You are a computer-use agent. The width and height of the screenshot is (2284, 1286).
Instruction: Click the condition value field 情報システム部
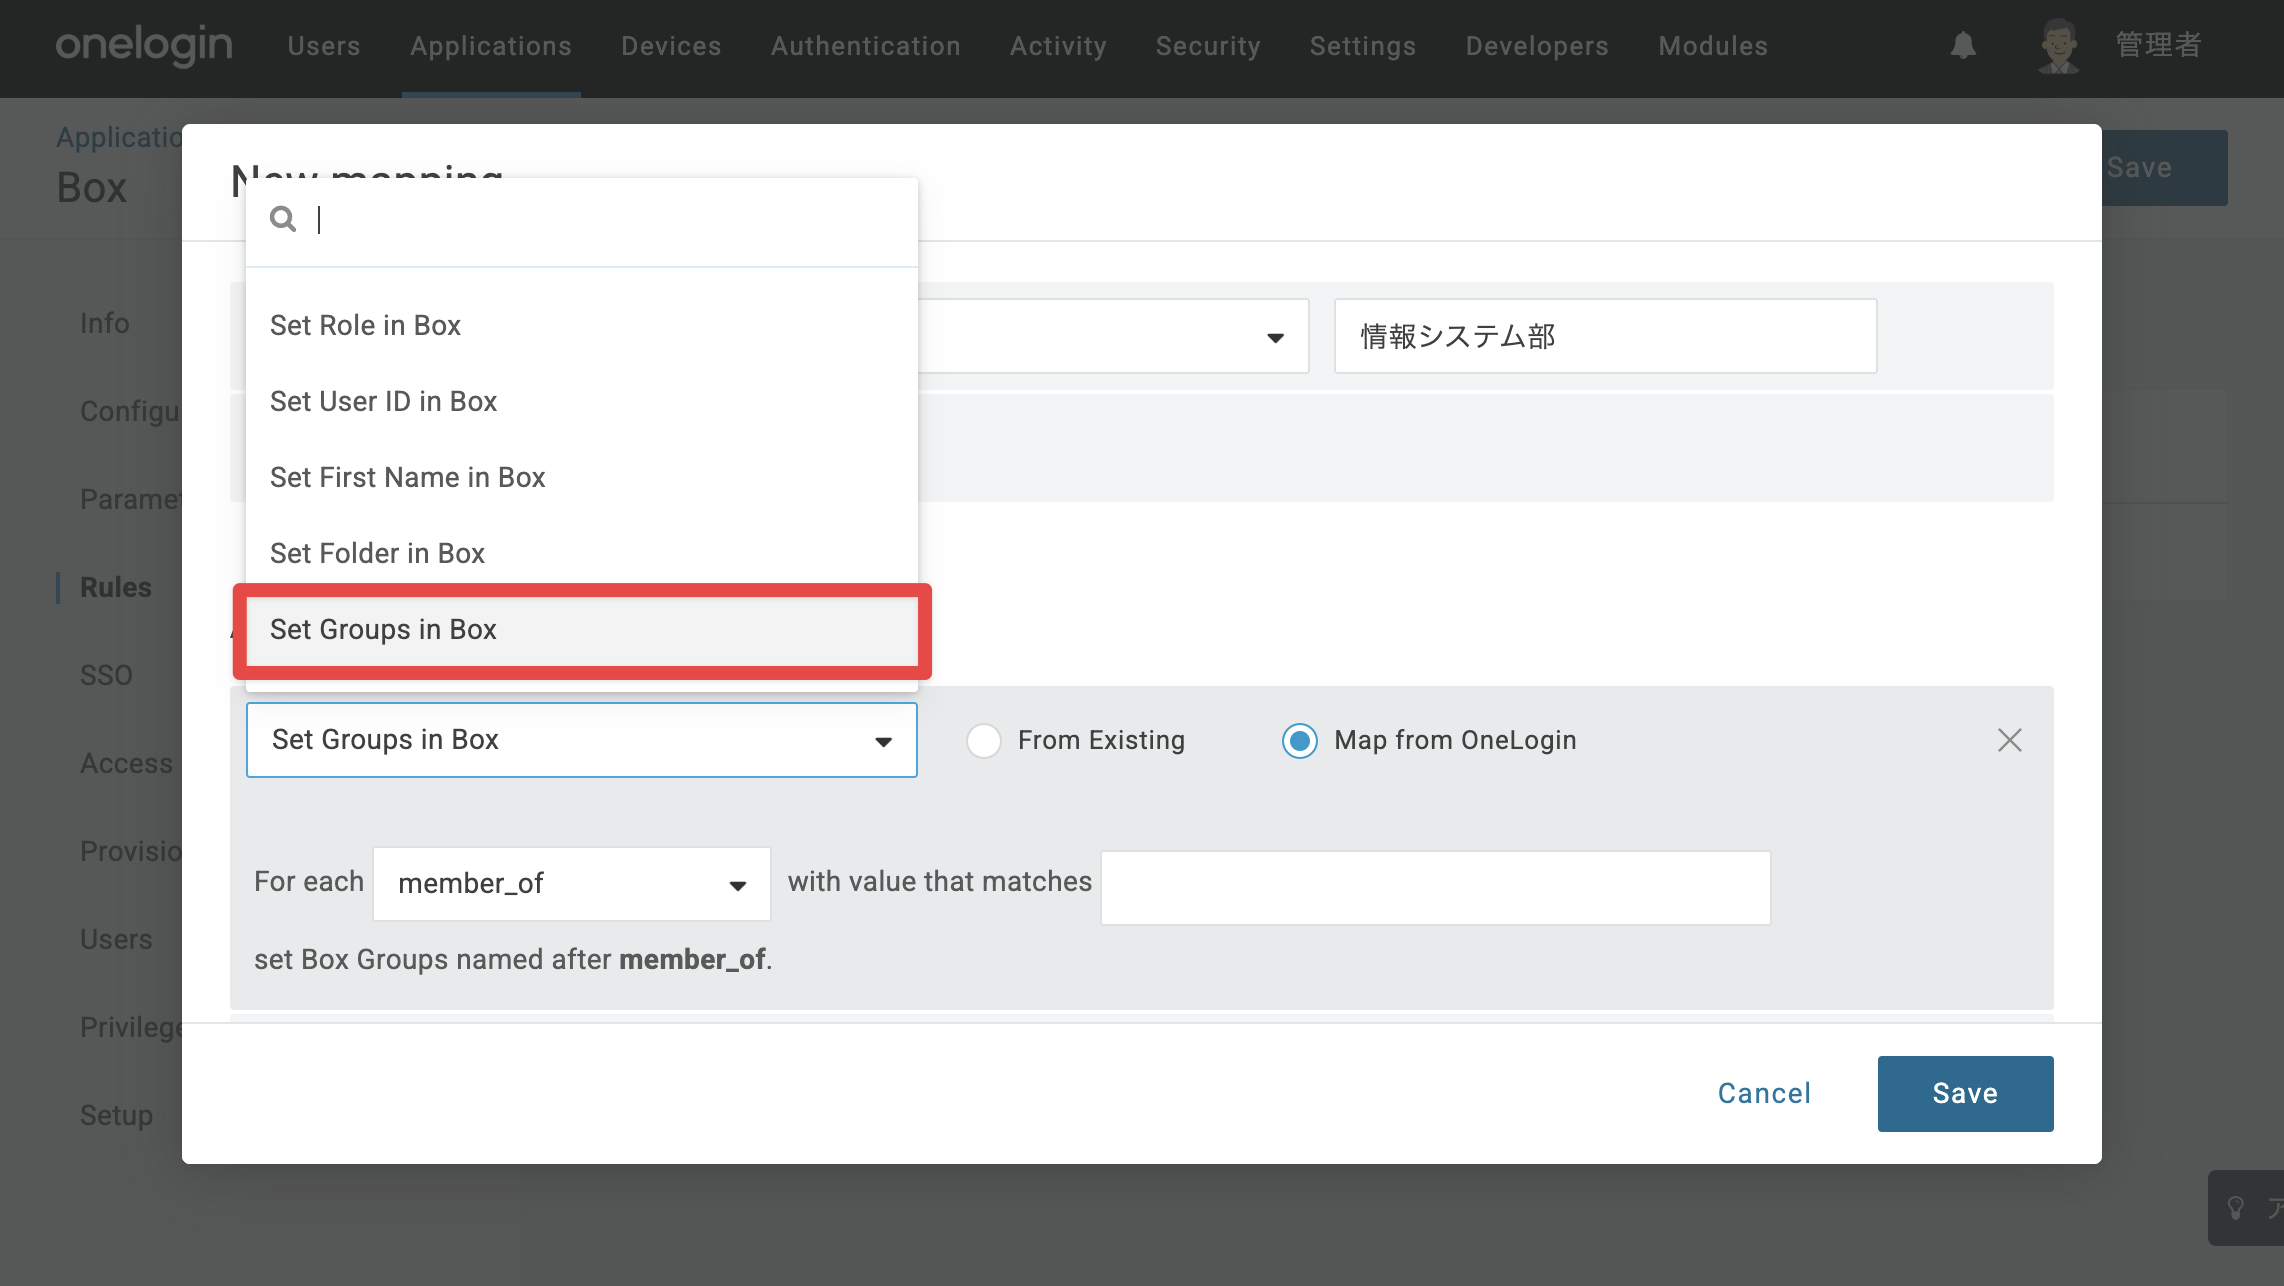tap(1605, 336)
